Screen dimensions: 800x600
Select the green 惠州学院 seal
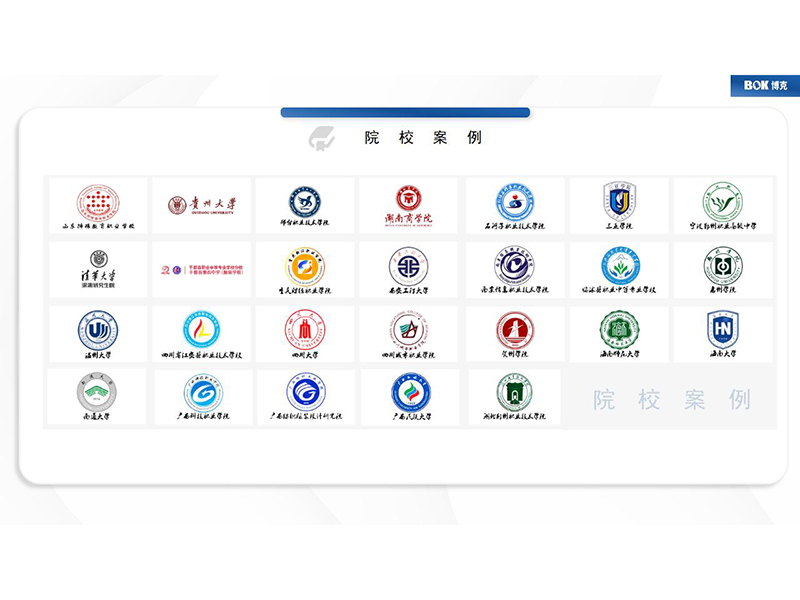tap(722, 266)
